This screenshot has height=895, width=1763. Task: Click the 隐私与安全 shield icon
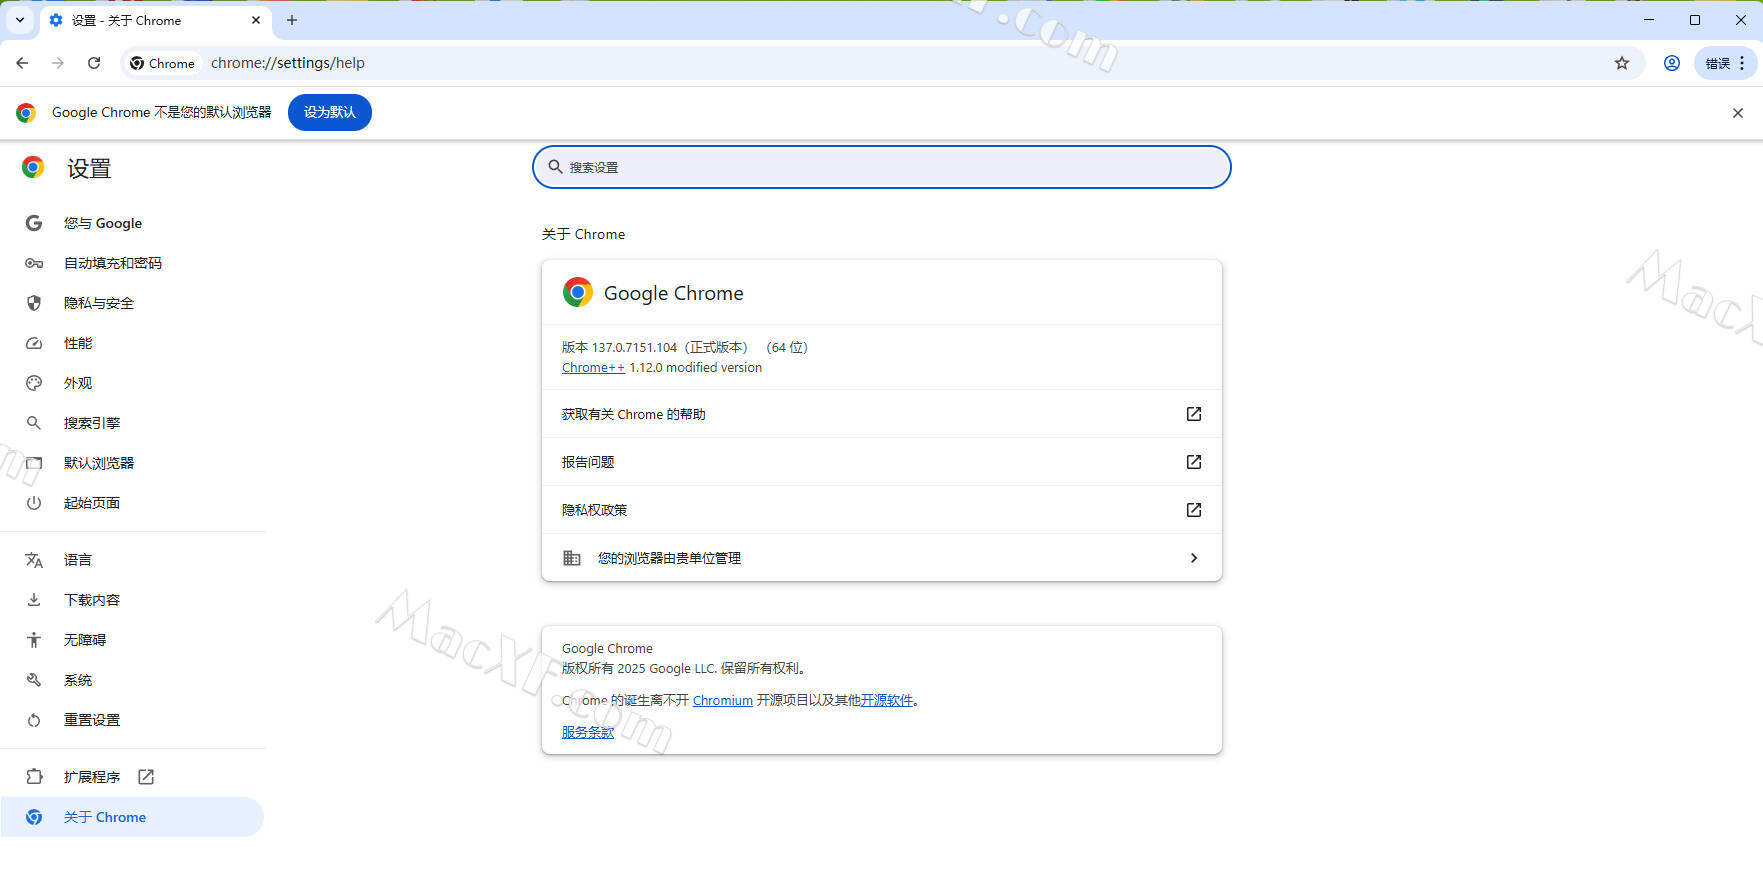point(34,303)
